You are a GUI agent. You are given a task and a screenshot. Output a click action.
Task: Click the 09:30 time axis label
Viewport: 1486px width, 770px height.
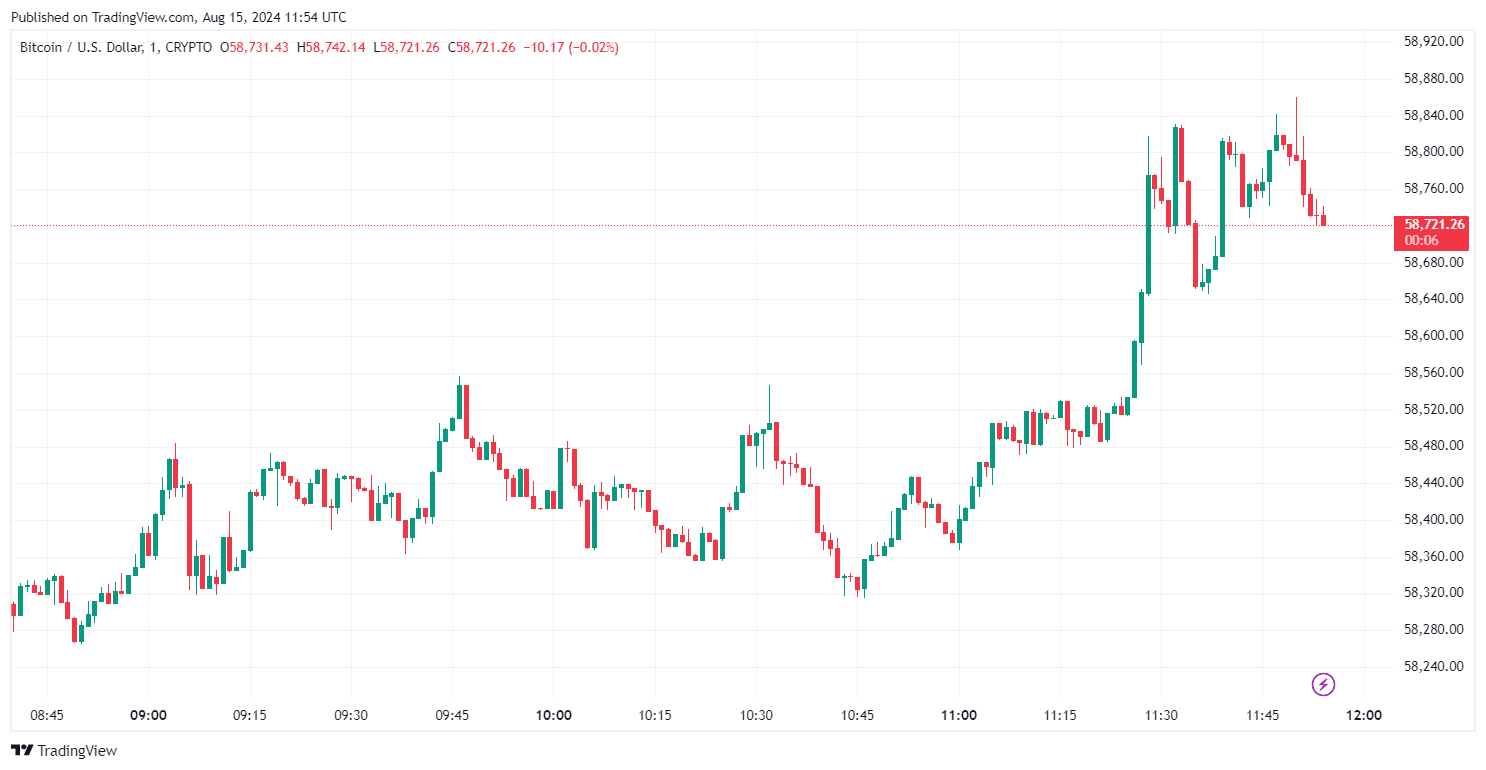click(x=350, y=715)
